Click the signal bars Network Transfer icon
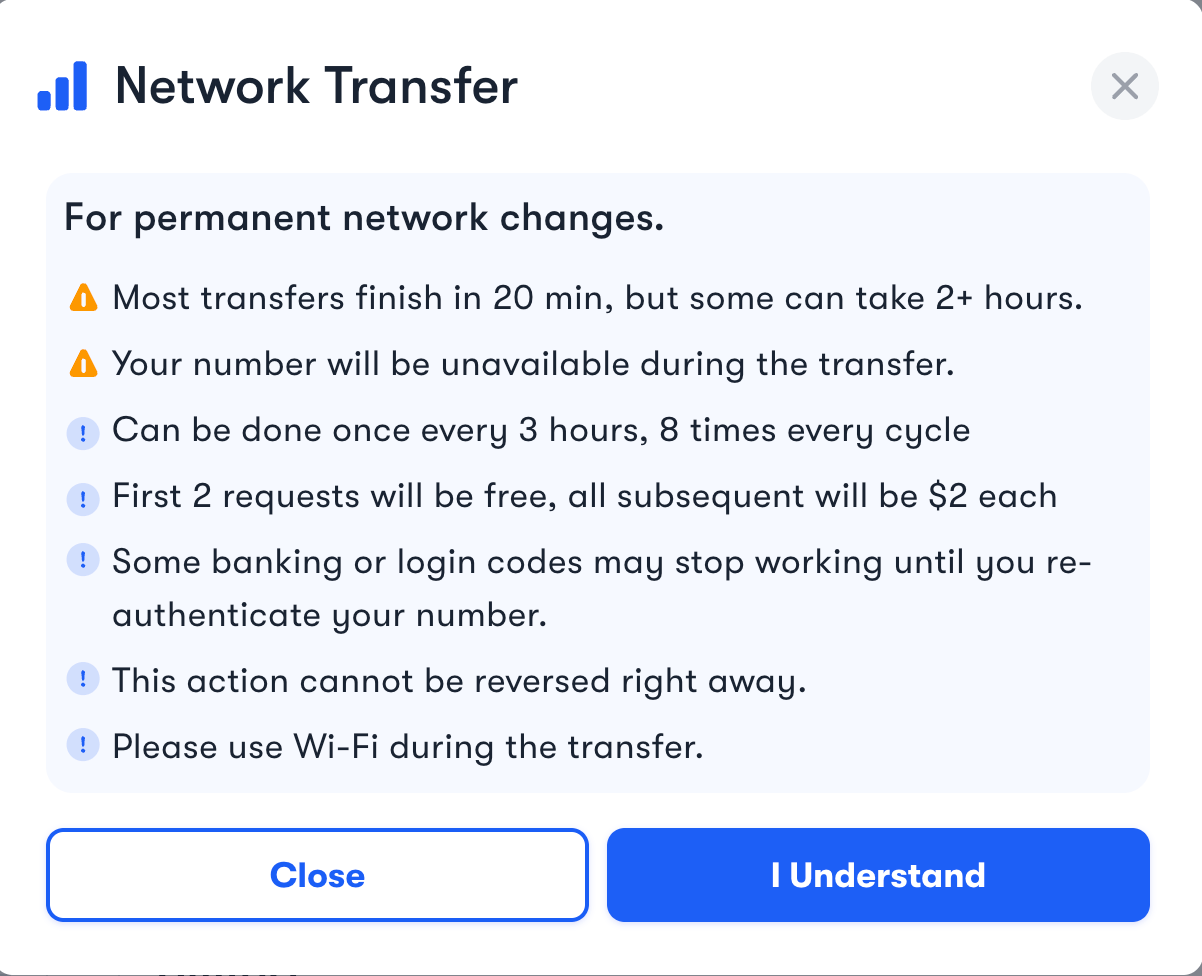 point(62,86)
